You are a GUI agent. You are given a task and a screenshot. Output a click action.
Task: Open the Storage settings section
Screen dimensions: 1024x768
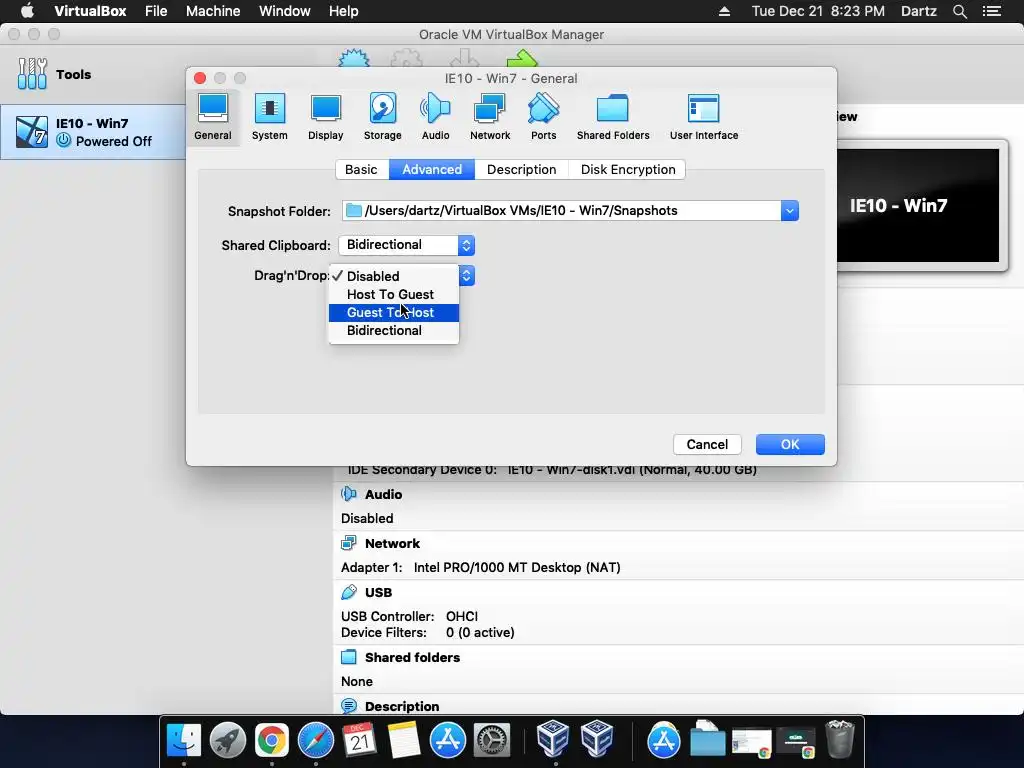coord(383,118)
